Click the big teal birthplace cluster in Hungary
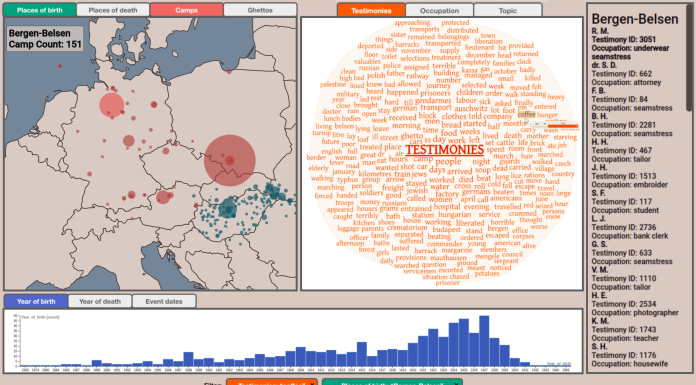 point(228,208)
